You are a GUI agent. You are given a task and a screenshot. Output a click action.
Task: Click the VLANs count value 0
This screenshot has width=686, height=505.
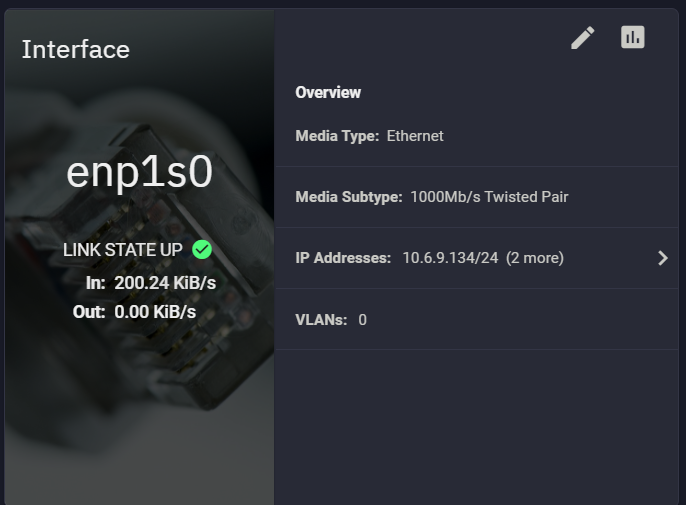pyautogui.click(x=362, y=320)
